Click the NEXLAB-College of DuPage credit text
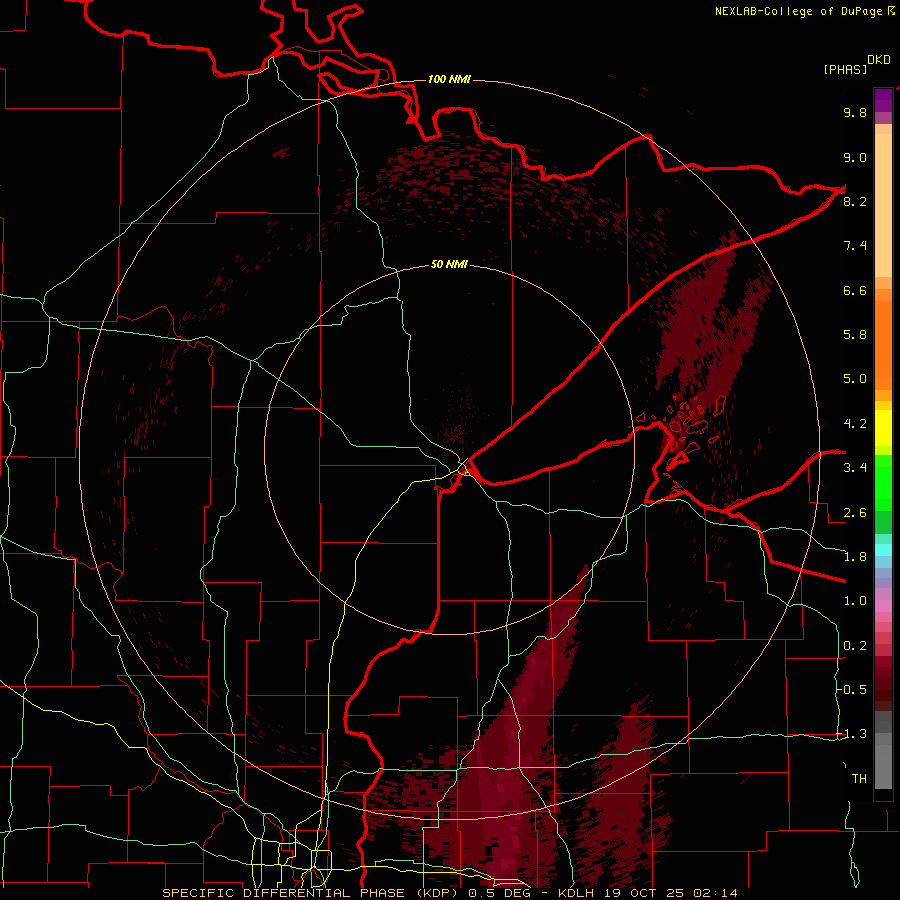The height and width of the screenshot is (900, 900). pyautogui.click(x=799, y=11)
